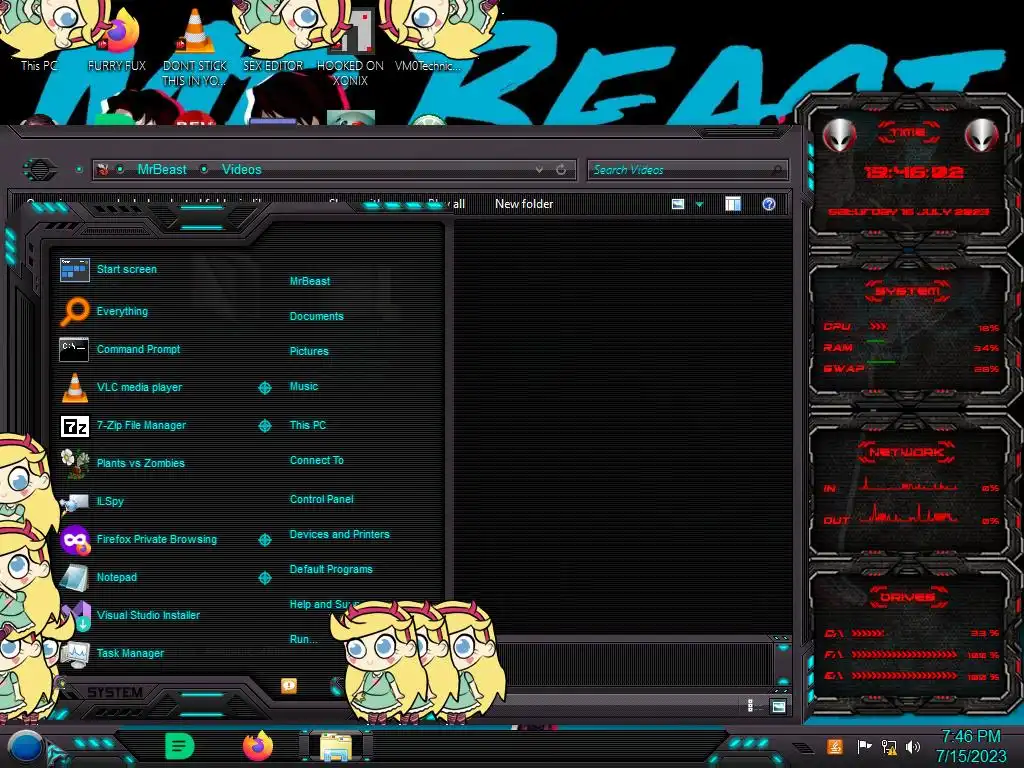Open volume control in system tray
Viewport: 1024px width, 768px height.
pyautogui.click(x=913, y=746)
